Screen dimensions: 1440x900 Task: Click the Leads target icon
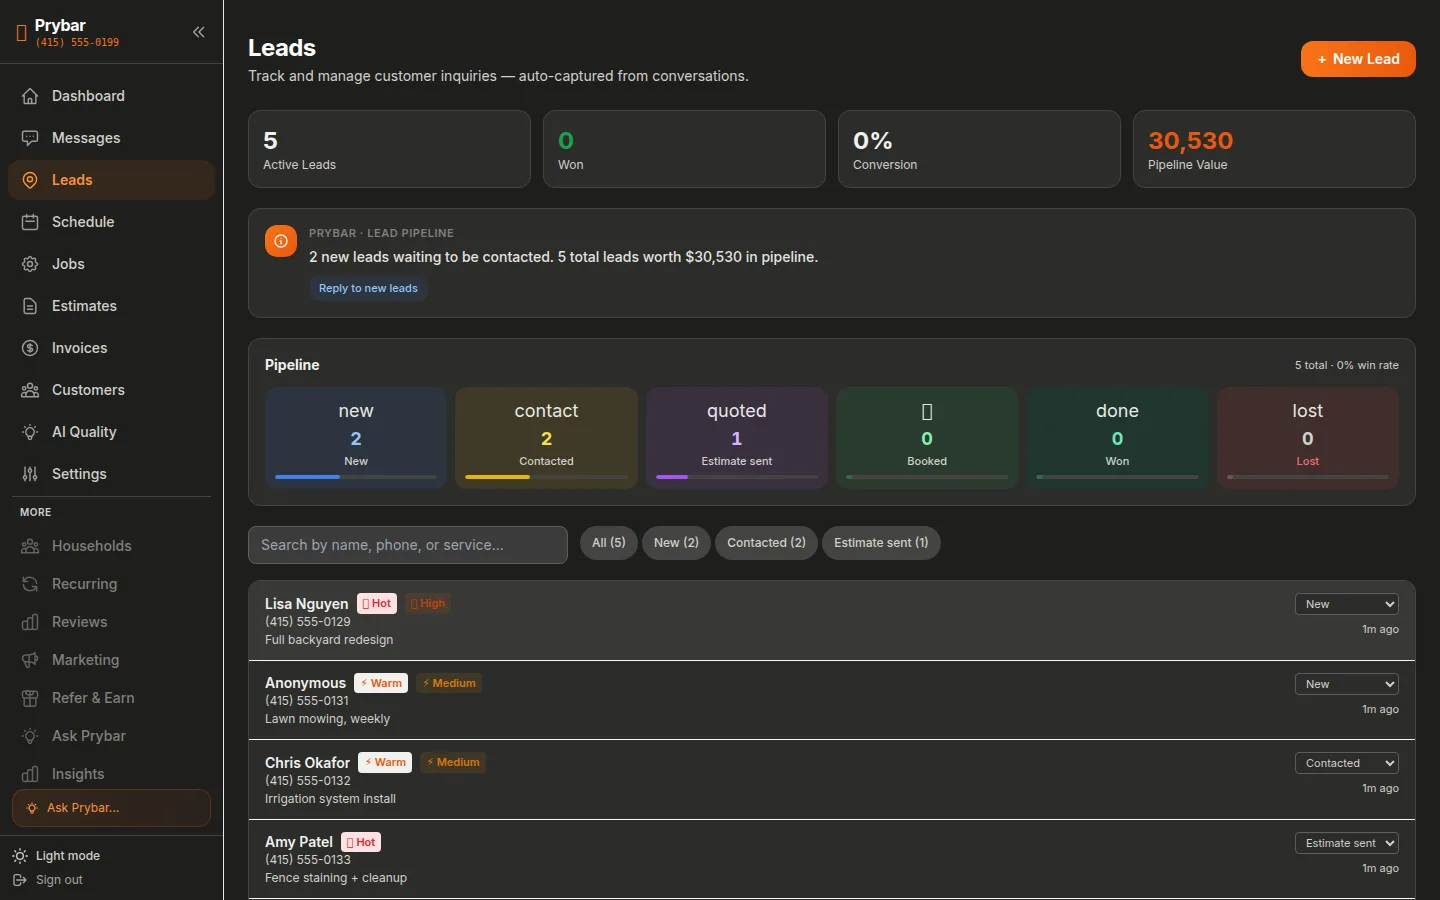[x=30, y=180]
